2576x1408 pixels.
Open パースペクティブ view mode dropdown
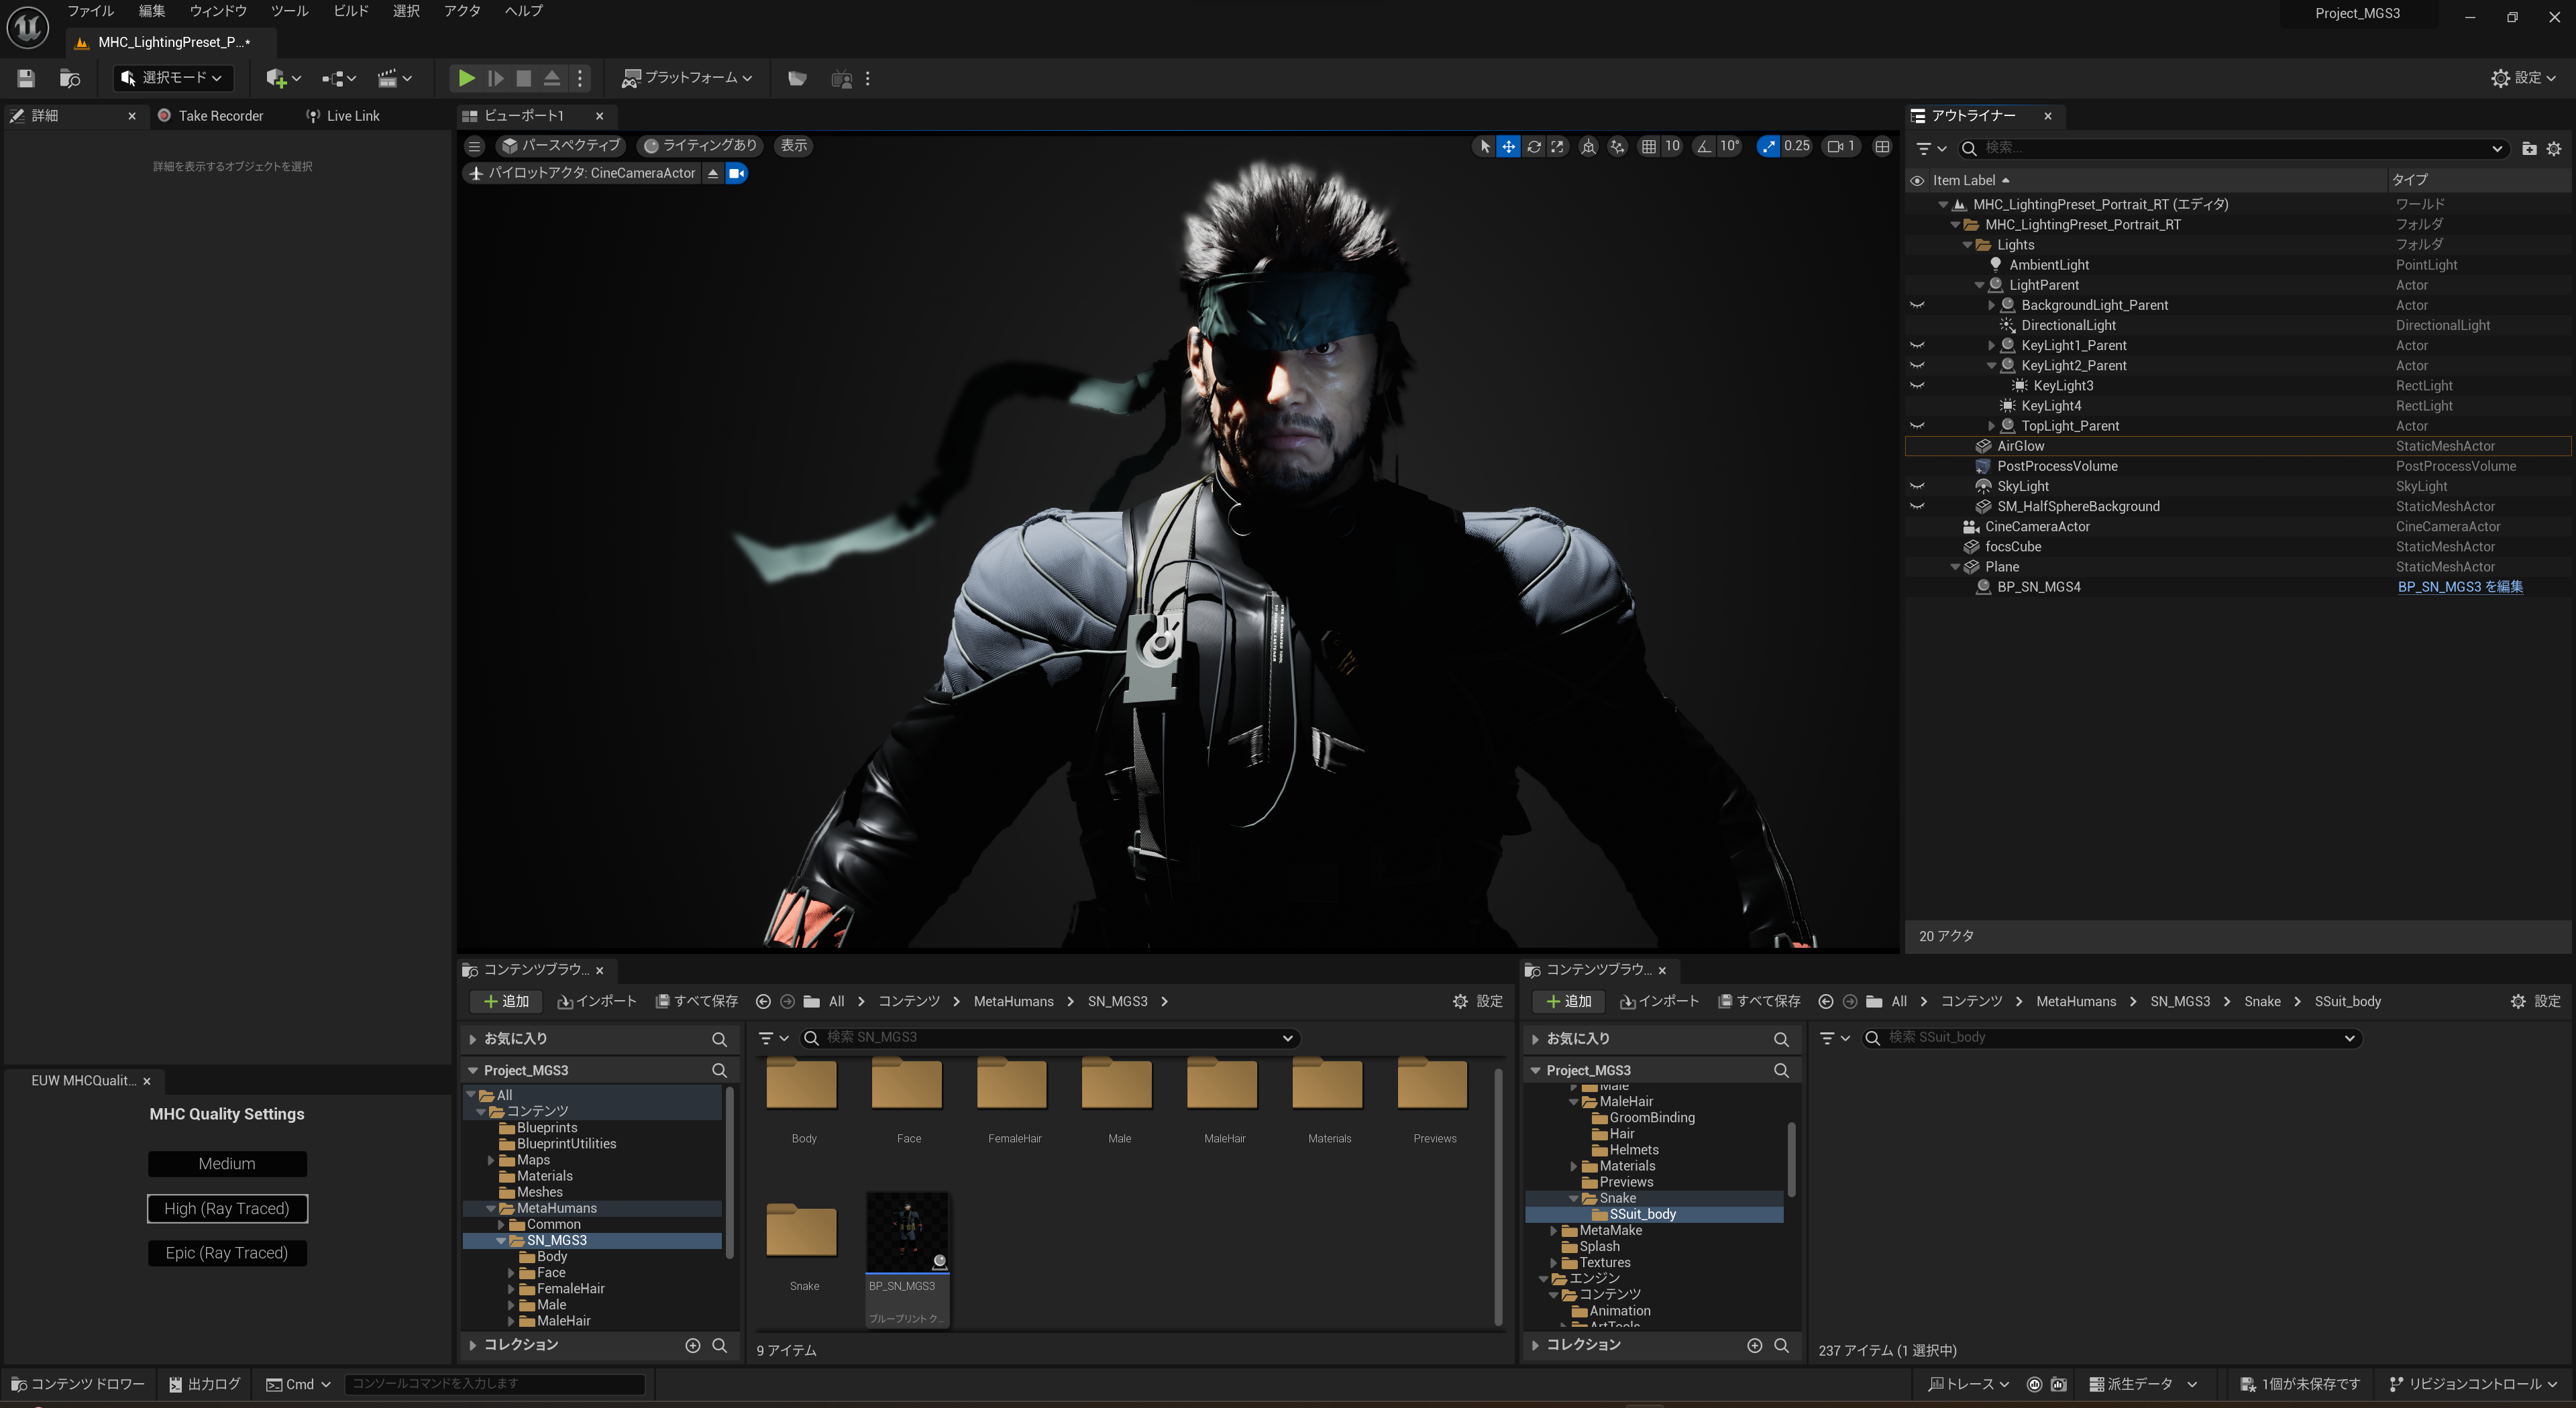click(561, 146)
